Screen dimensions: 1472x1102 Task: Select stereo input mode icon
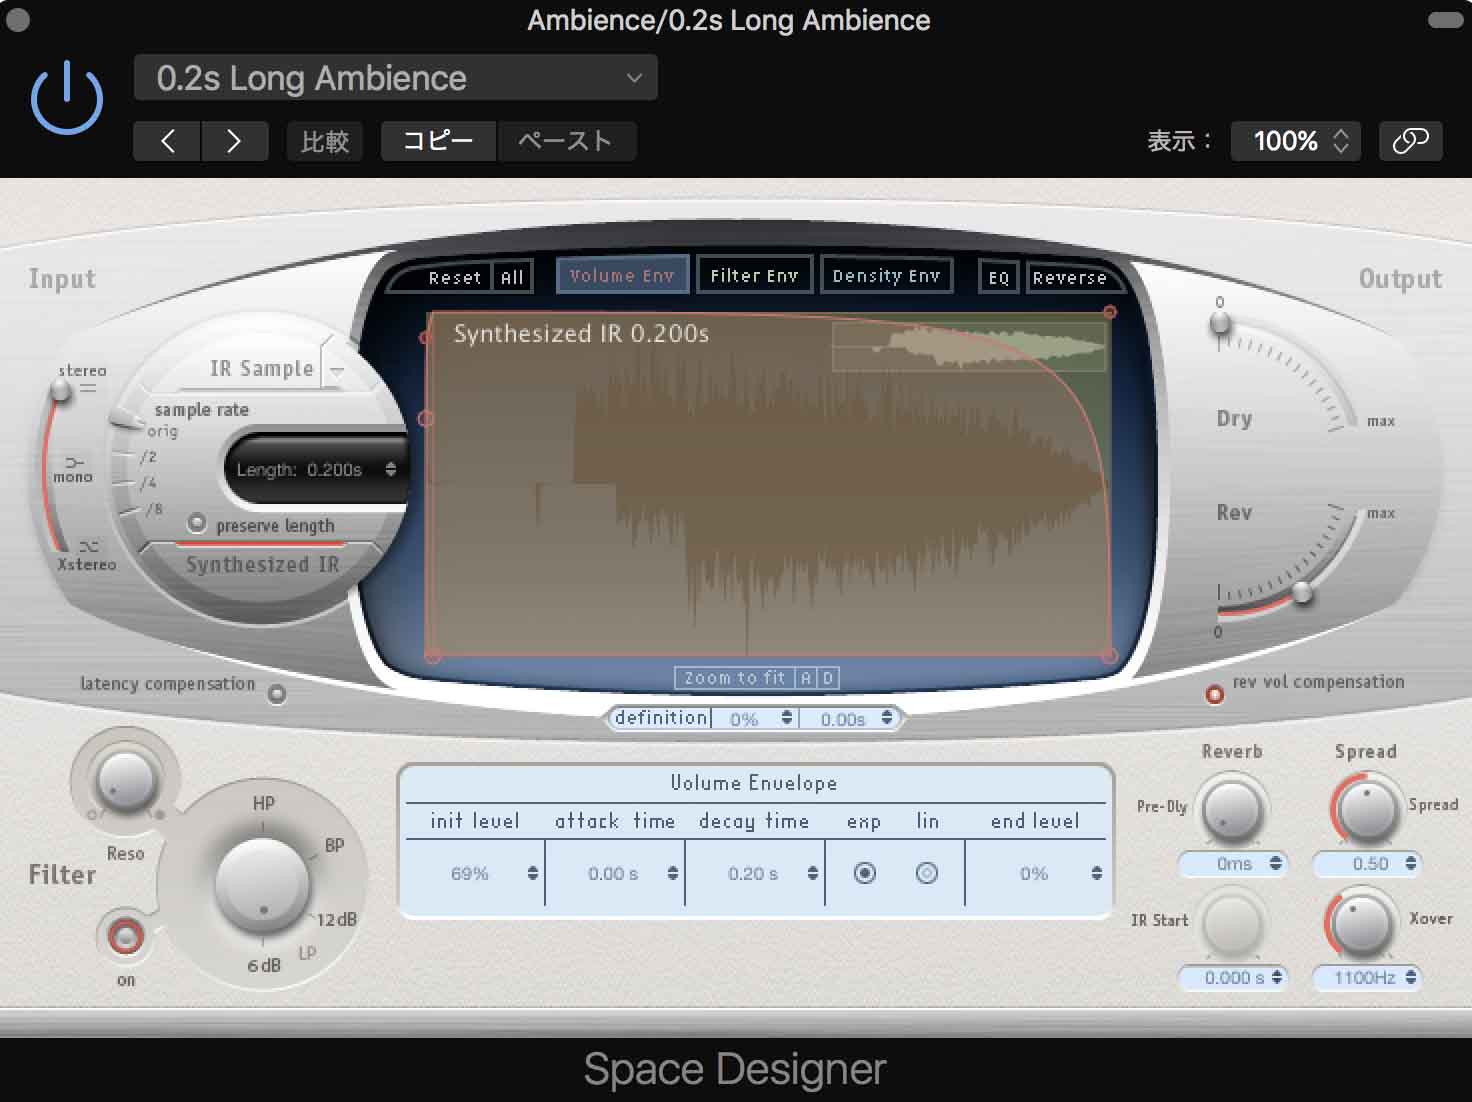click(x=89, y=388)
